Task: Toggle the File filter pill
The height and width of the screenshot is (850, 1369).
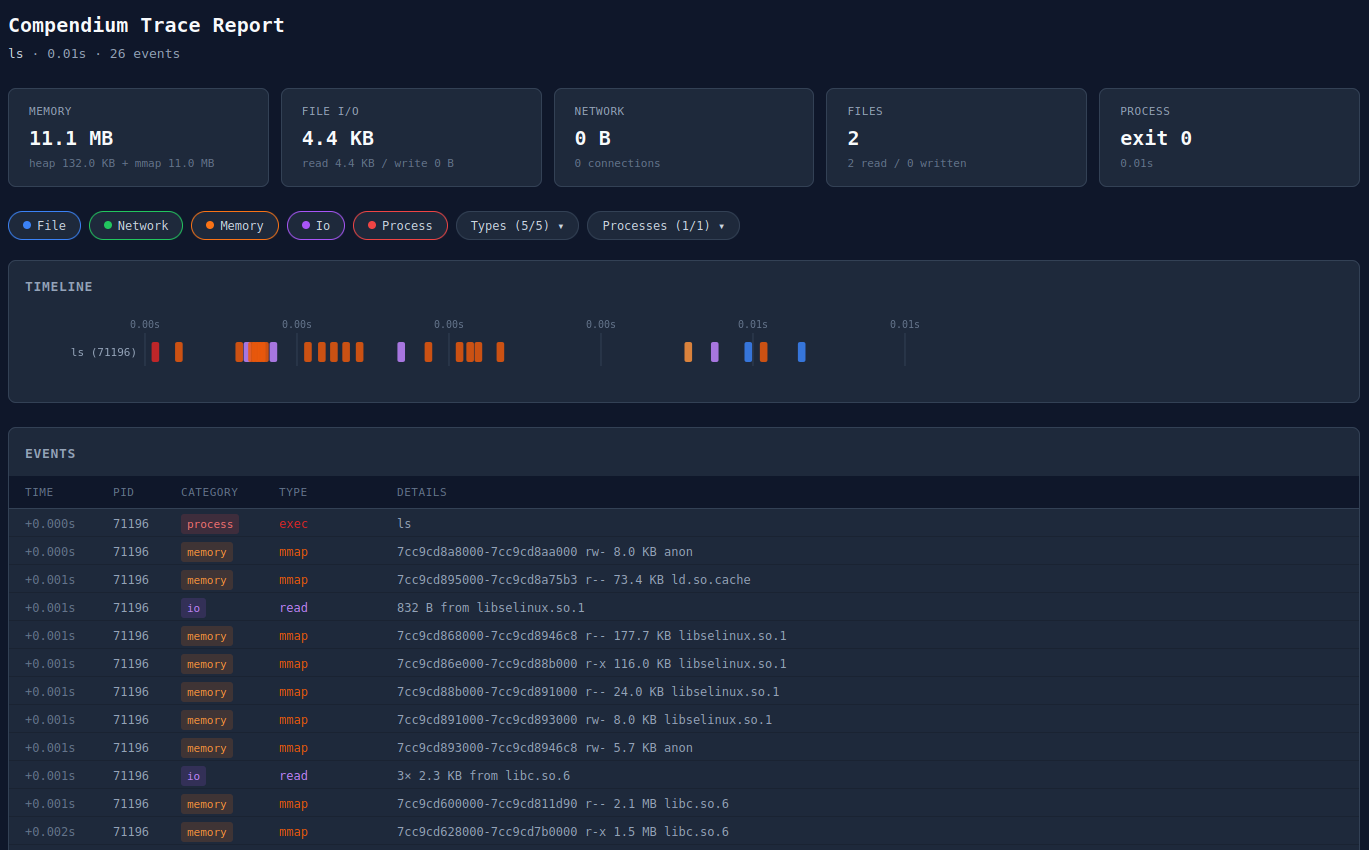Action: click(44, 226)
